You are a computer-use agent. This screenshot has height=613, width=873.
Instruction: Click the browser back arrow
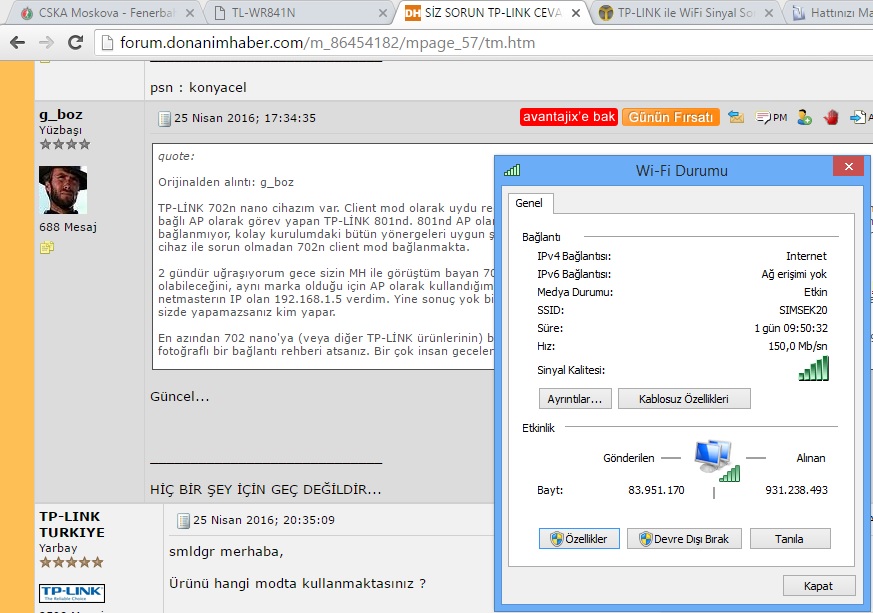click(18, 42)
